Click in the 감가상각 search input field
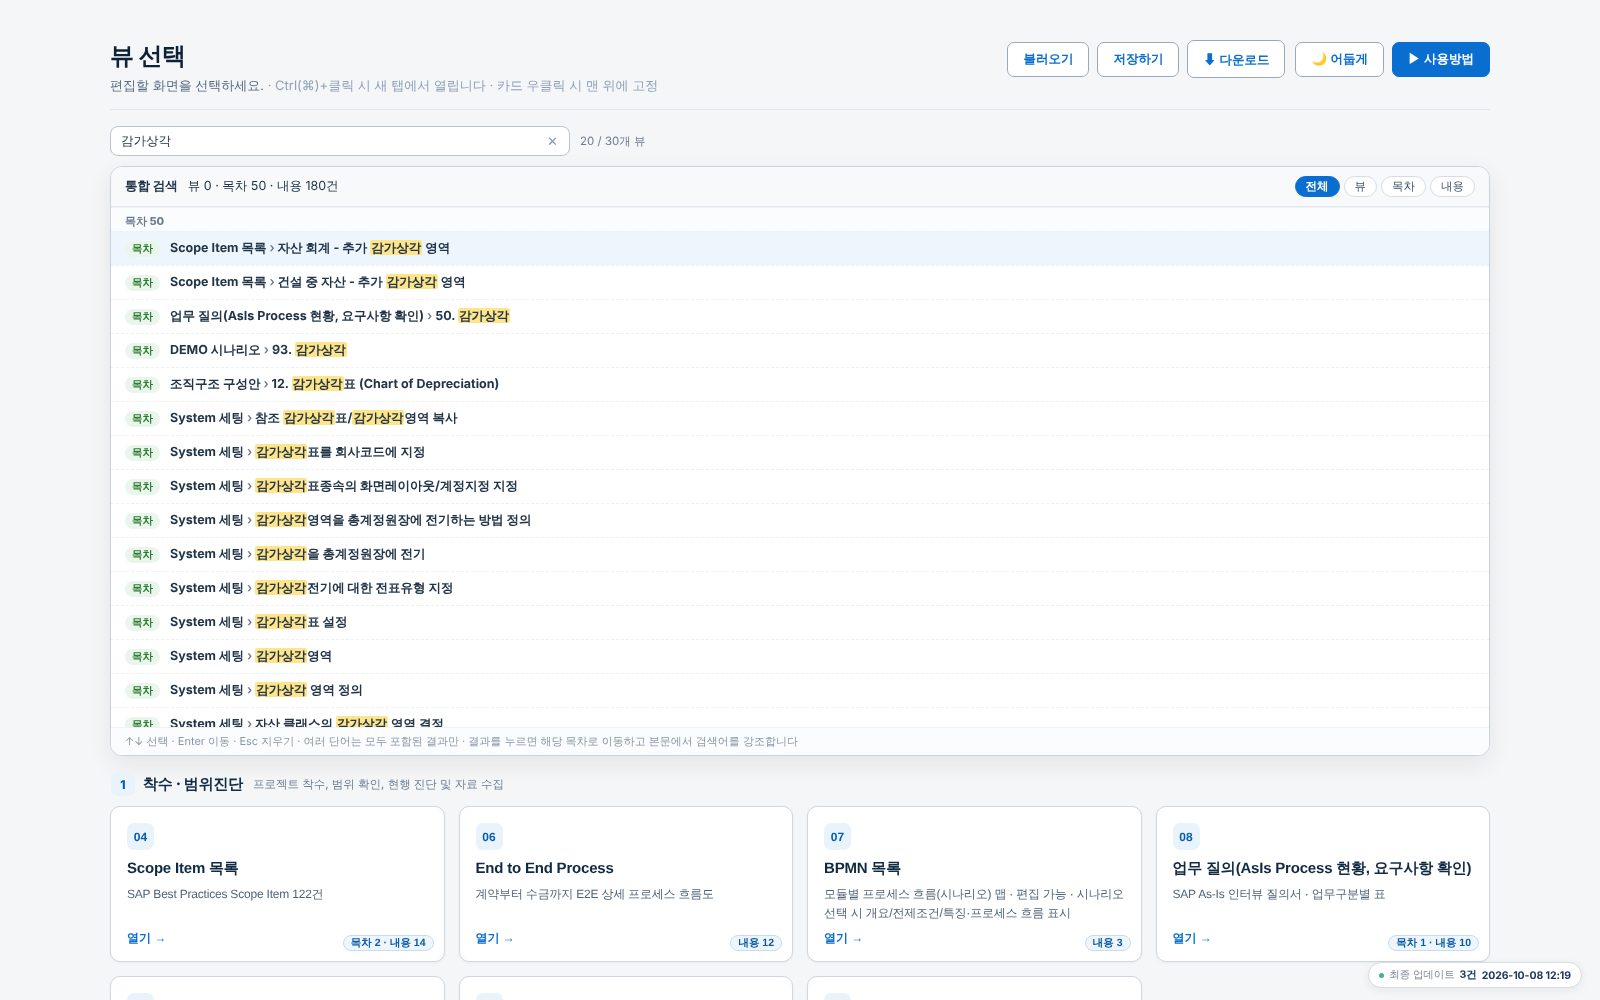Viewport: 1600px width, 1000px height. [x=330, y=141]
